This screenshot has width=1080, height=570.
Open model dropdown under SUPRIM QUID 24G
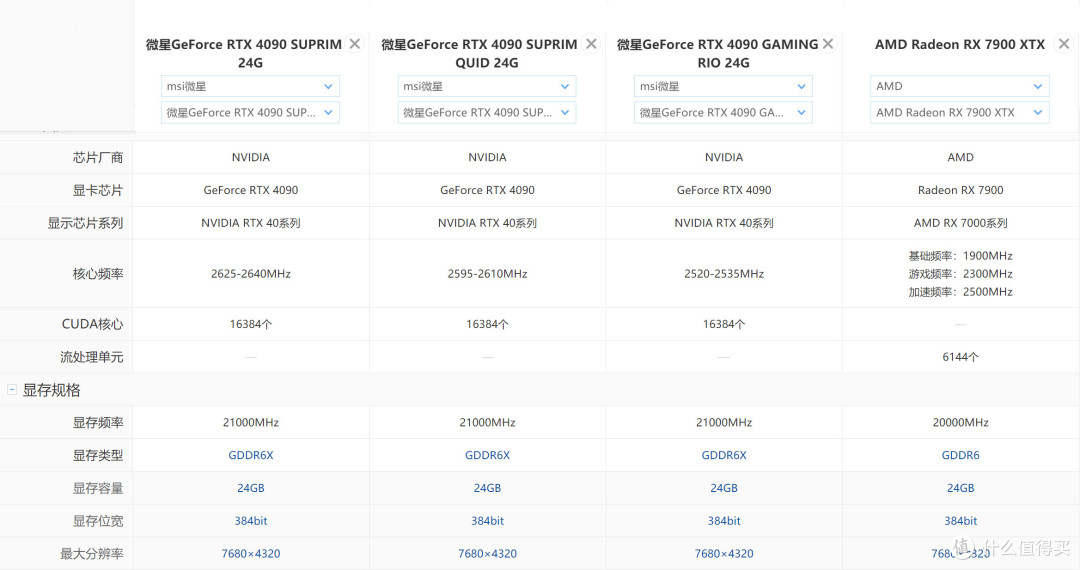(487, 112)
